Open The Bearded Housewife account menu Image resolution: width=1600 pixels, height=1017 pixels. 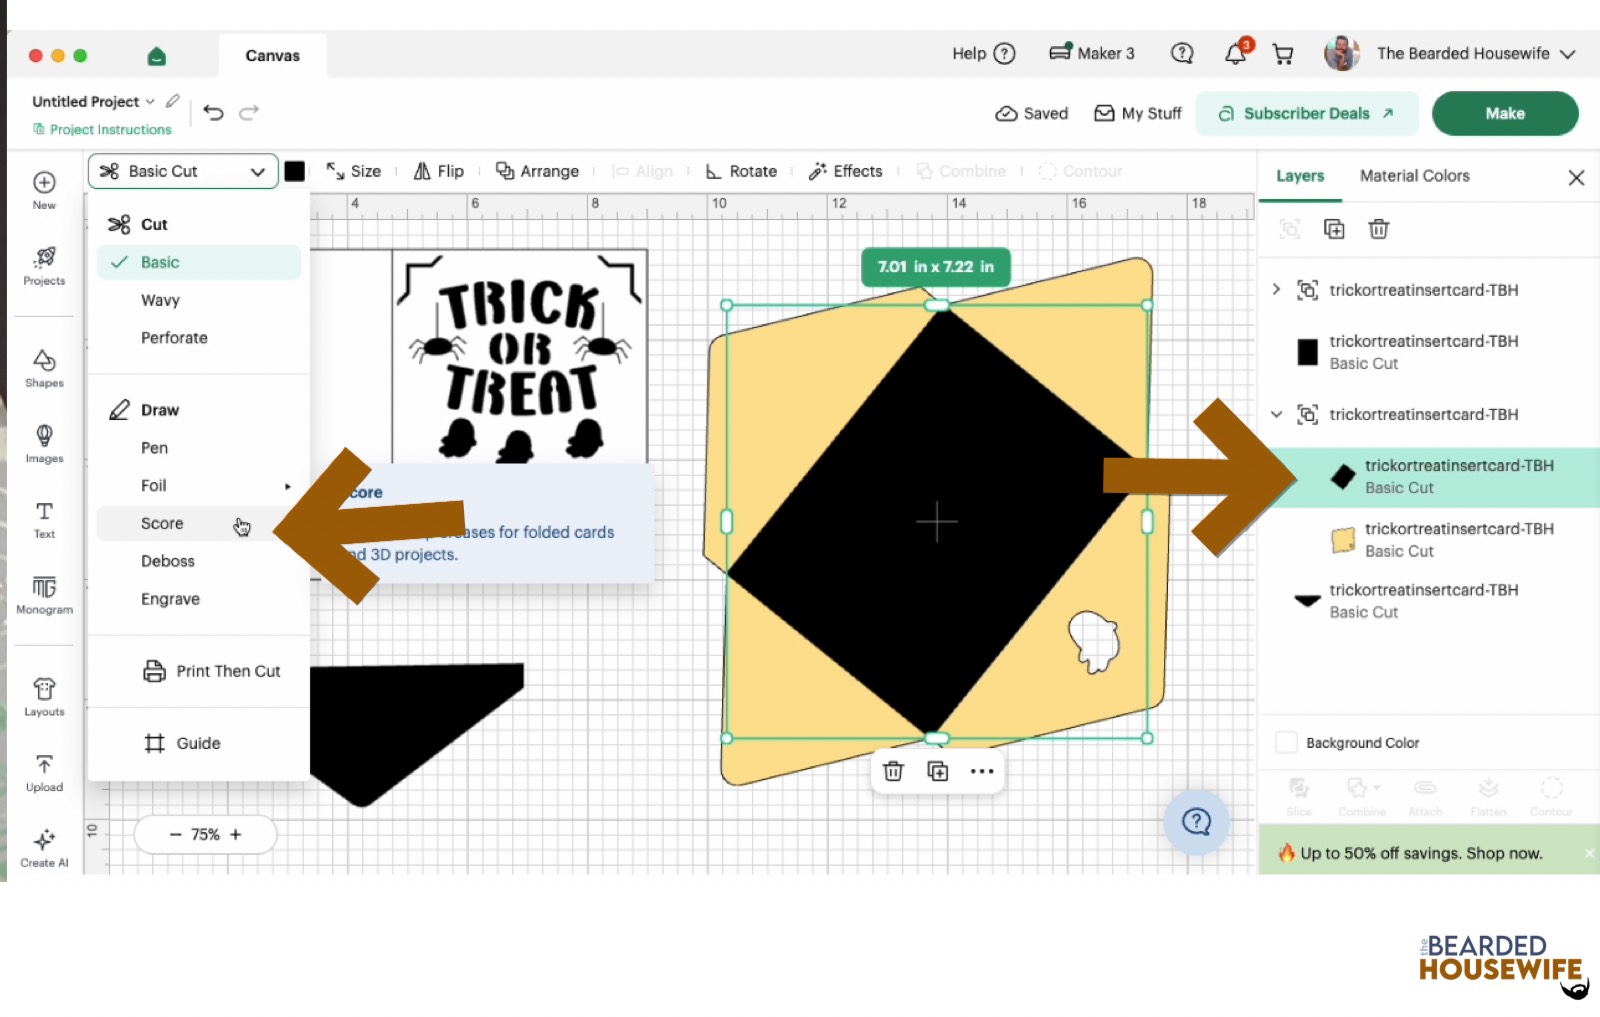click(1449, 54)
